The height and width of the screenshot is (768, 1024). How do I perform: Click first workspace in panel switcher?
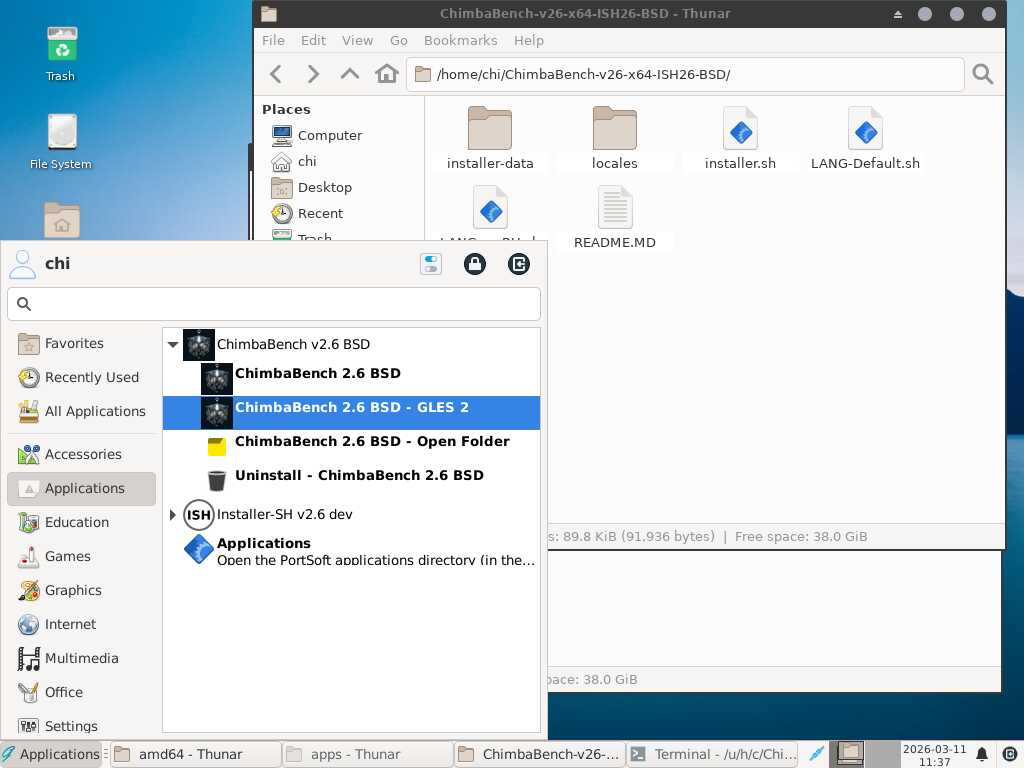[849, 754]
